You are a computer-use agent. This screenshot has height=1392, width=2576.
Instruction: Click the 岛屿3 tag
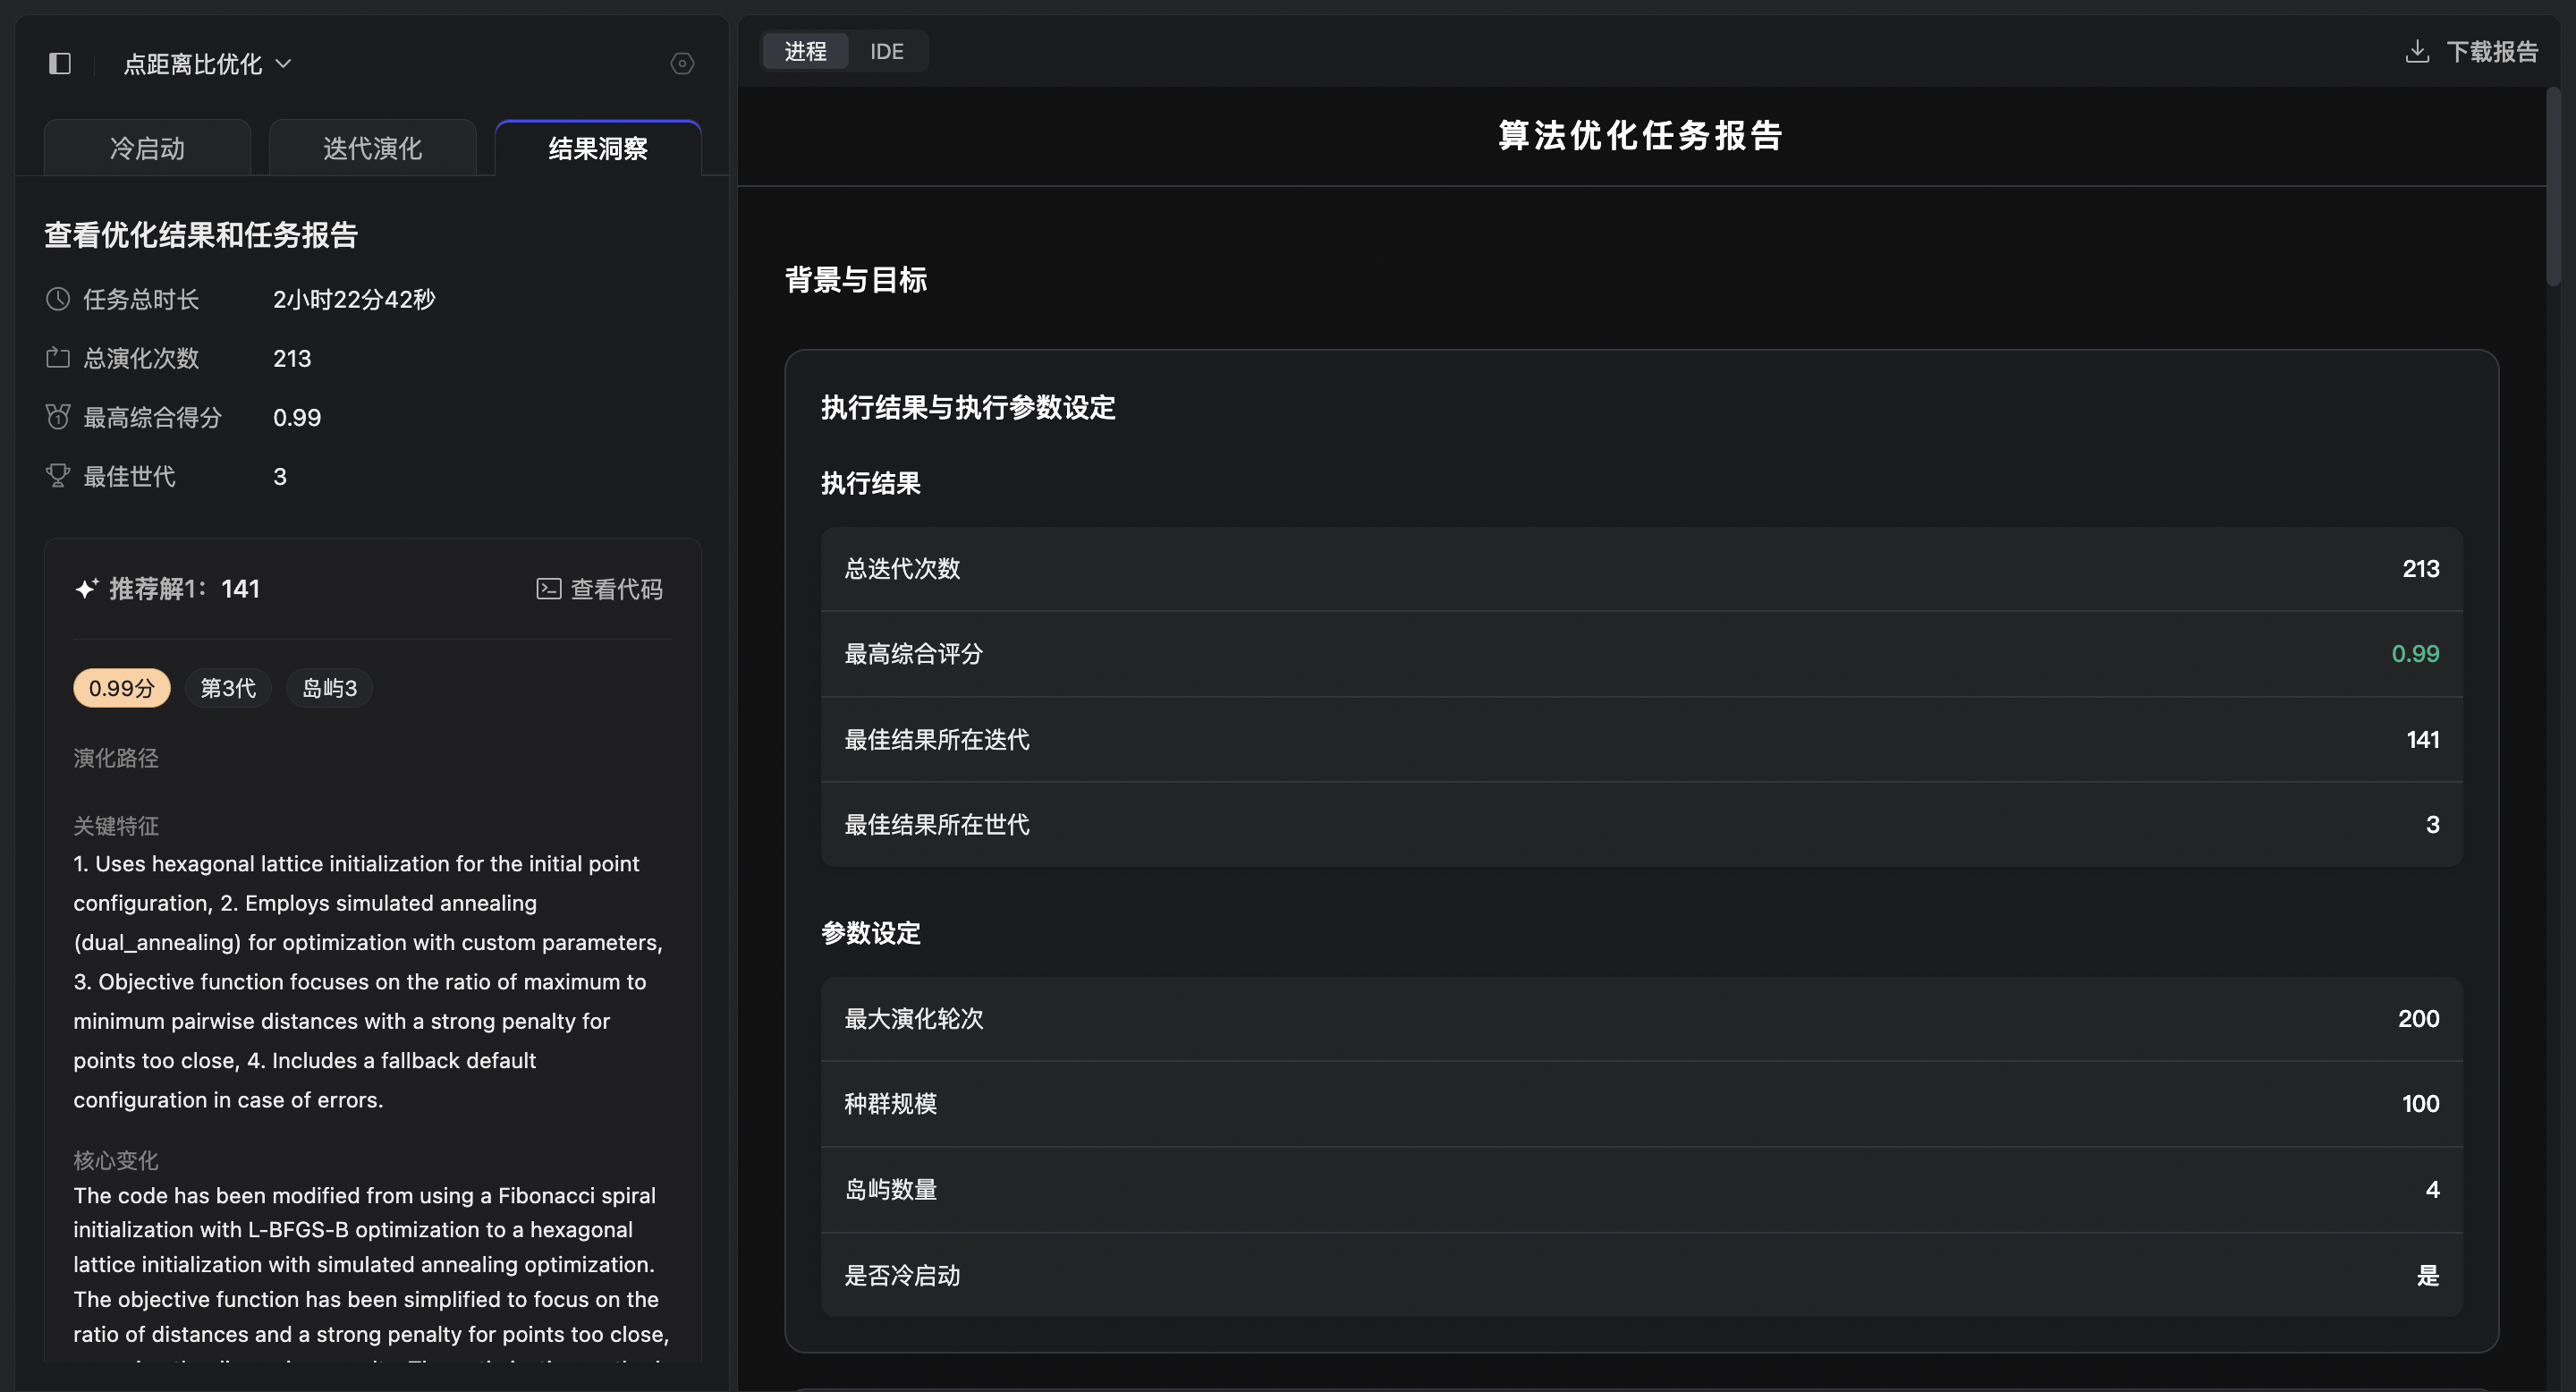point(329,688)
